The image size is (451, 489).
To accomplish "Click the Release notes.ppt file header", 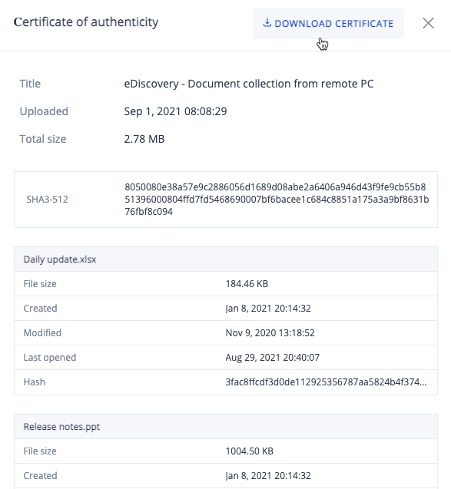I will coord(226,427).
